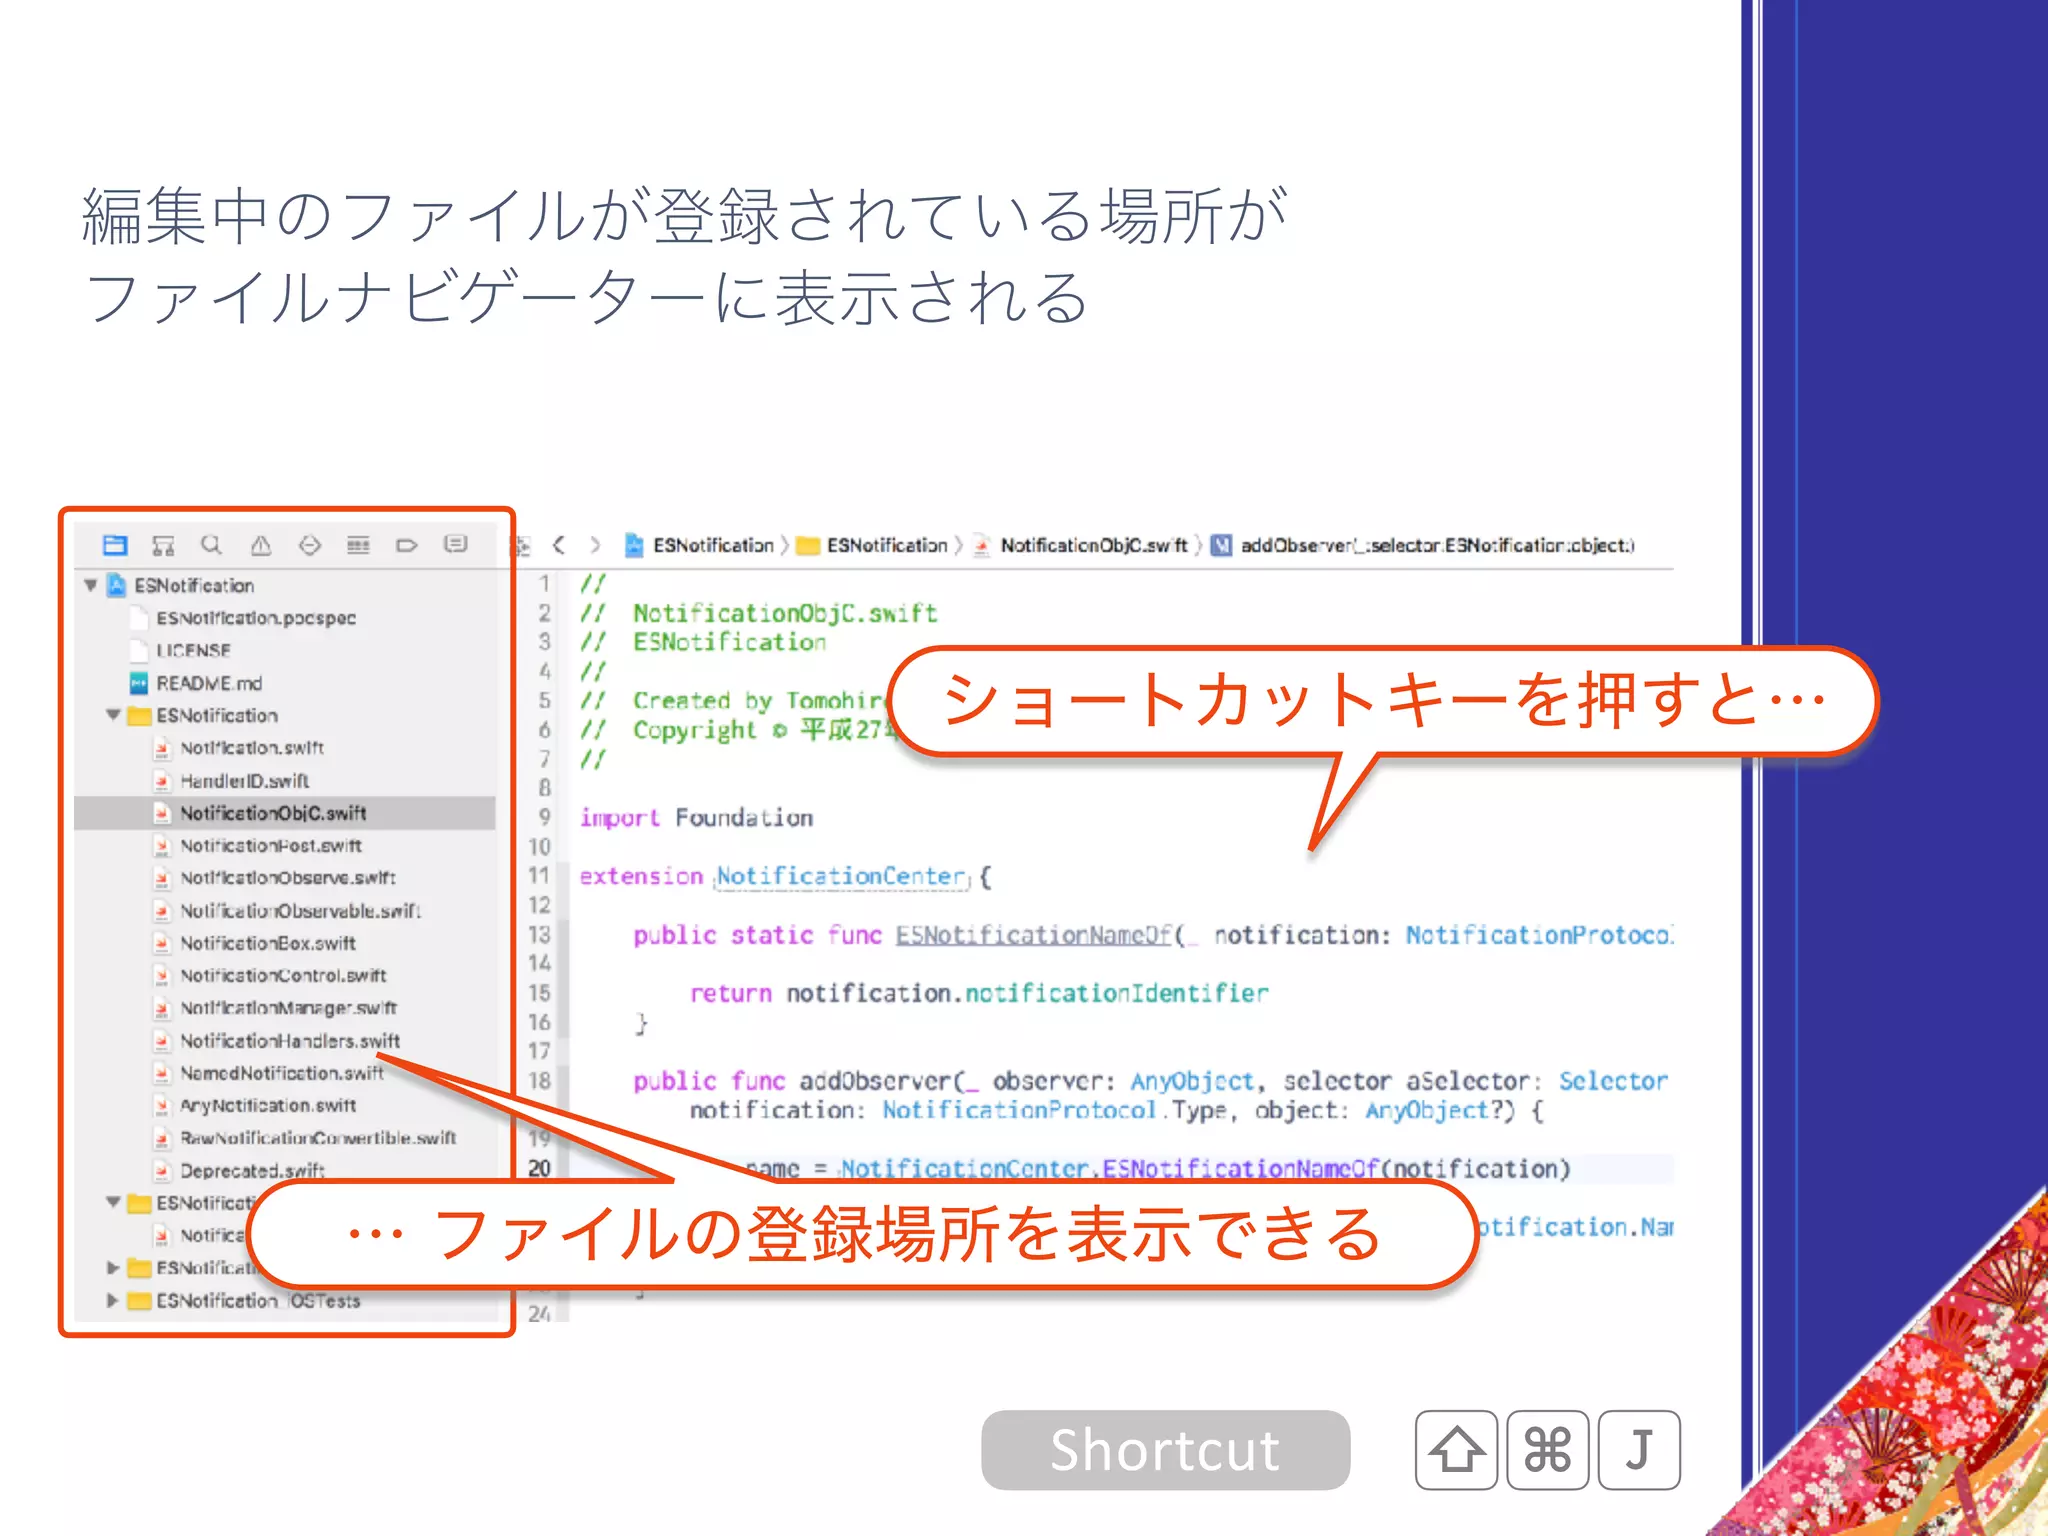Collapse the ESNotification project root
This screenshot has width=2048, height=1536.
(x=91, y=585)
